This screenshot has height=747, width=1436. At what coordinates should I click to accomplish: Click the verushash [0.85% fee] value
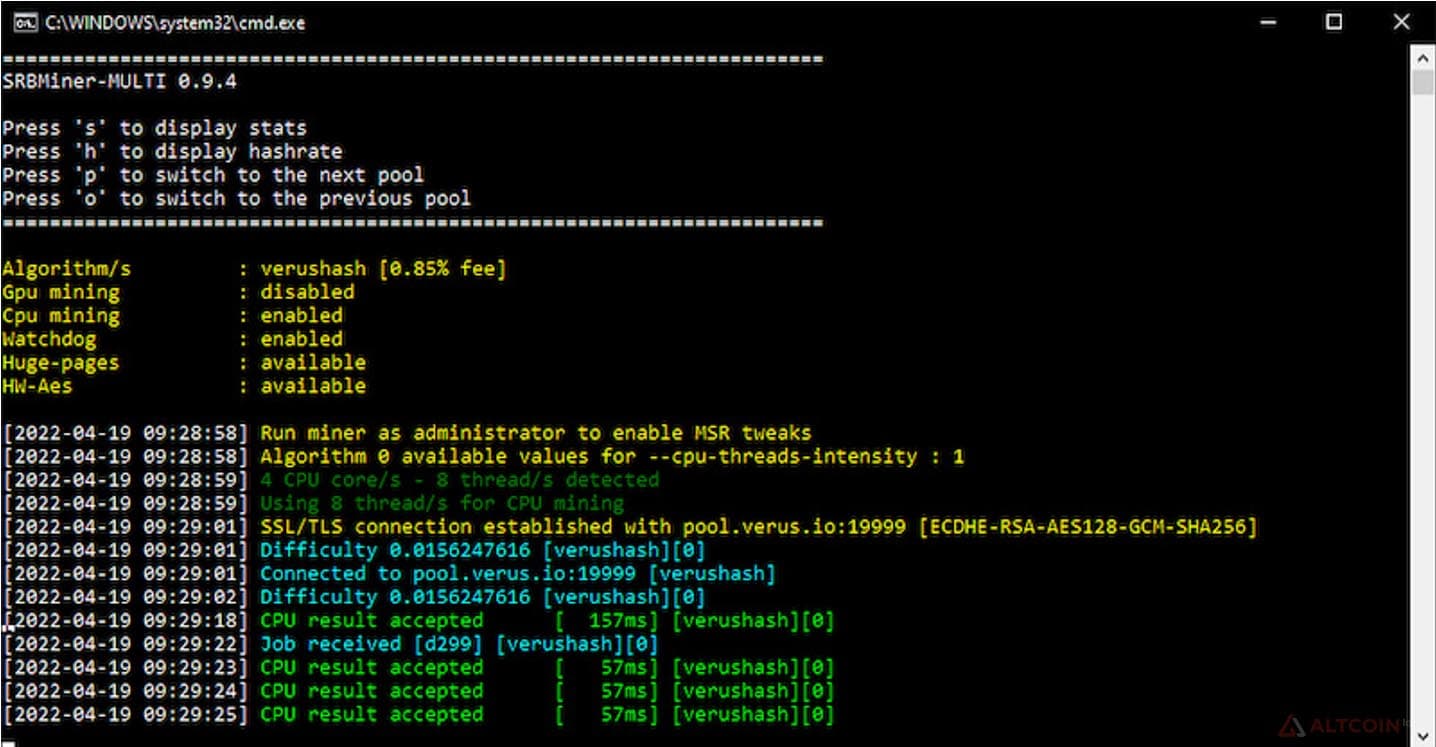tap(383, 269)
